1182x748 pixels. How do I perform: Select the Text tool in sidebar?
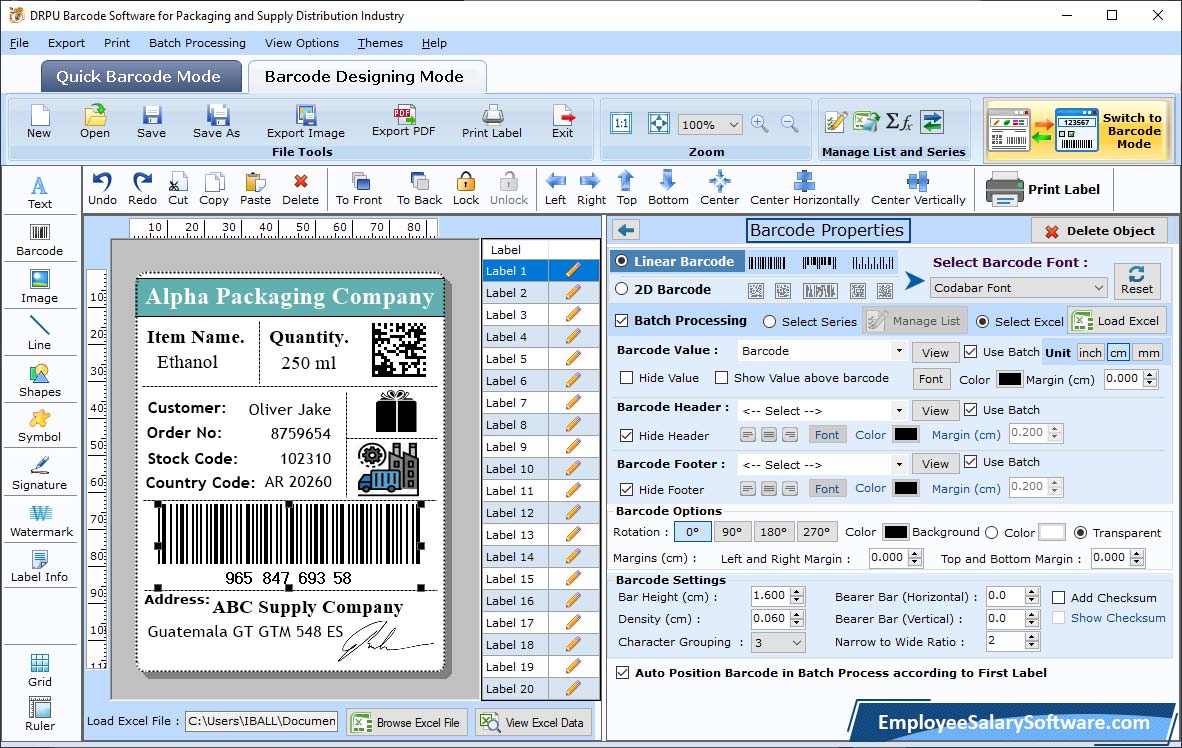tap(39, 192)
